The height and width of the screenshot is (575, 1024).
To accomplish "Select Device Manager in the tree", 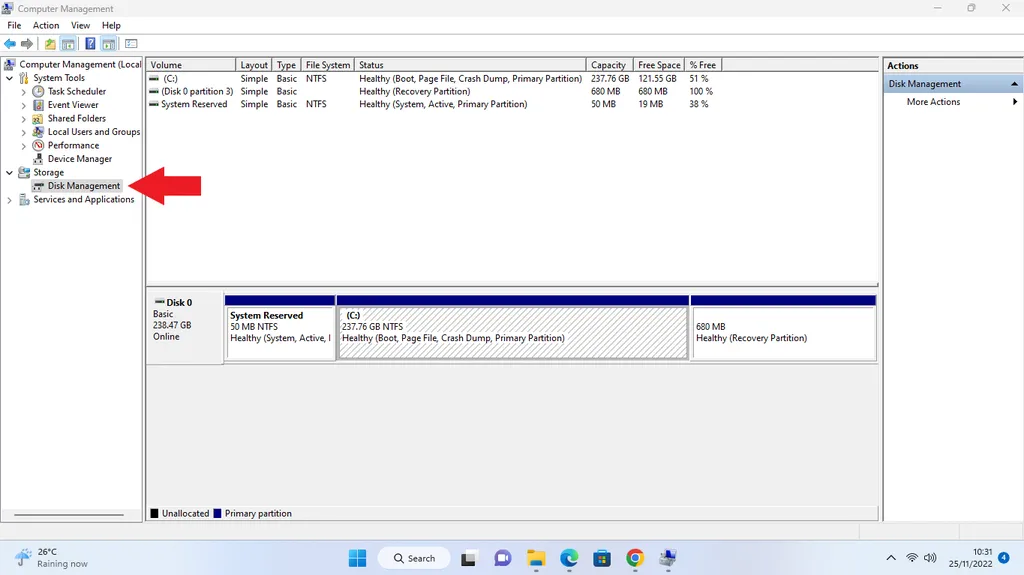I will point(80,159).
